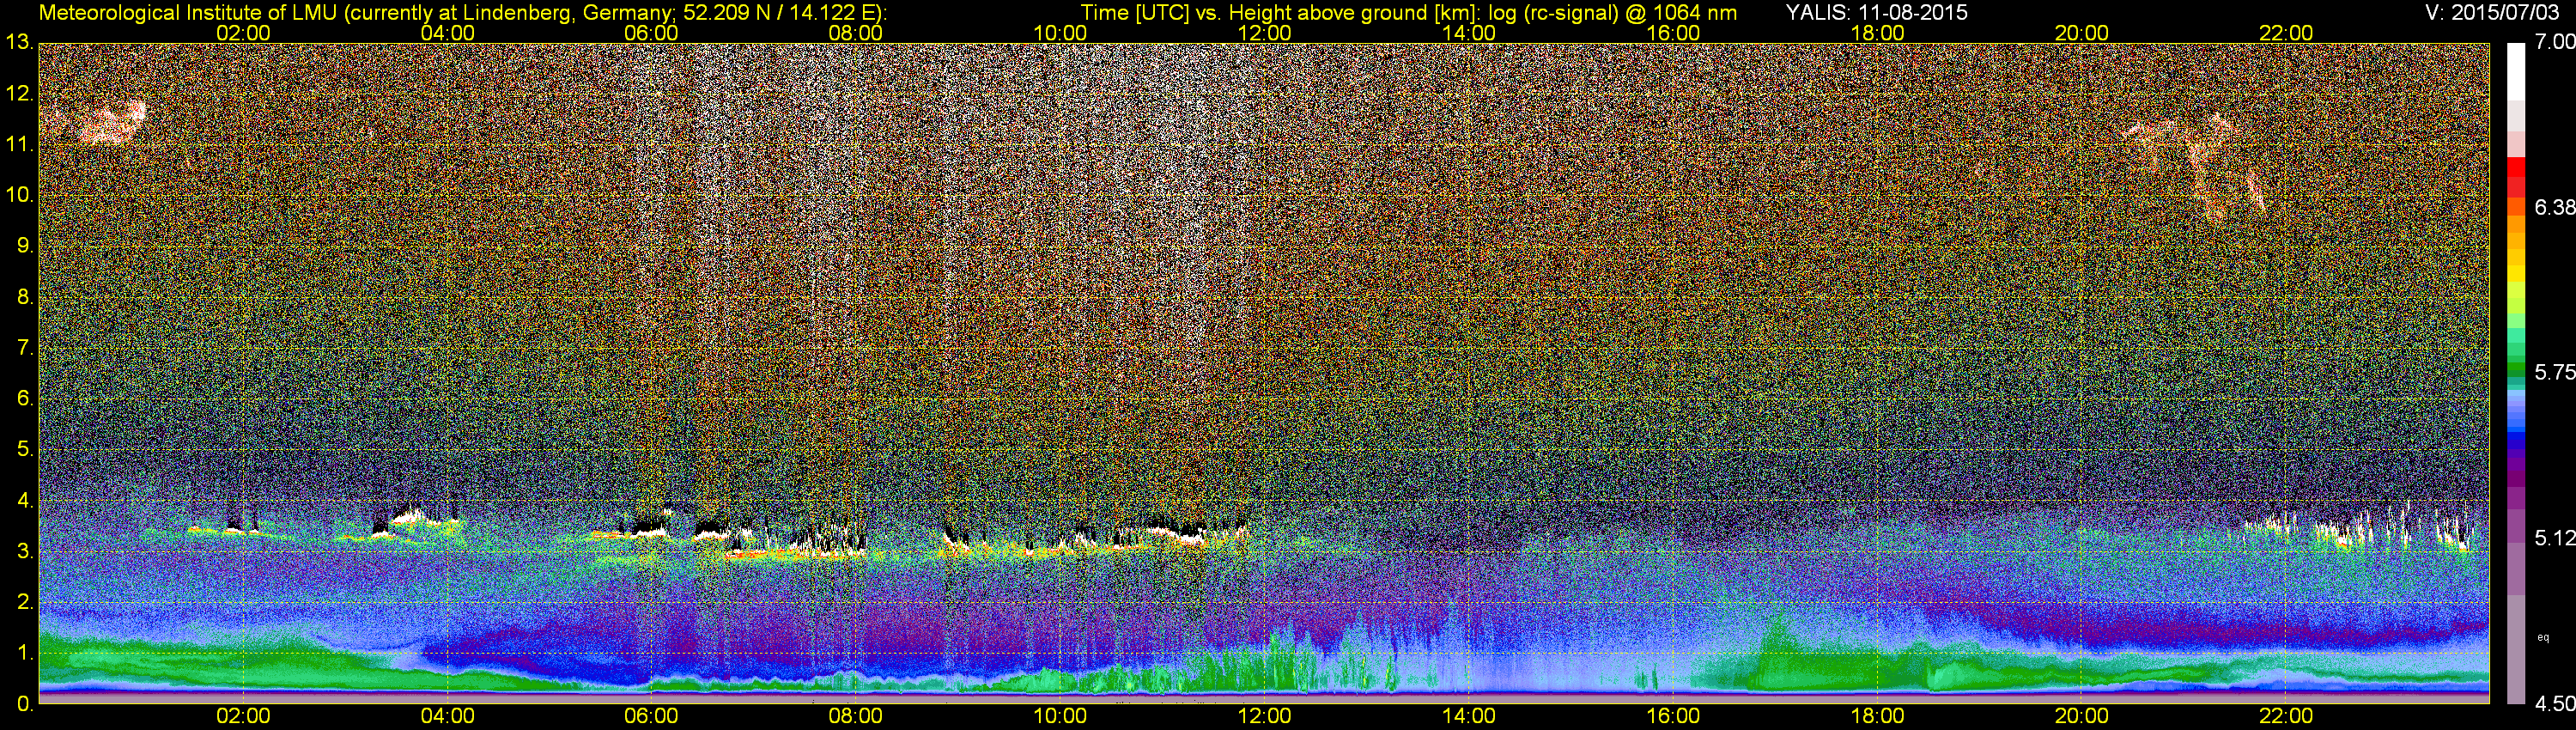Select the 20:00 label on the top time axis

tap(2082, 33)
